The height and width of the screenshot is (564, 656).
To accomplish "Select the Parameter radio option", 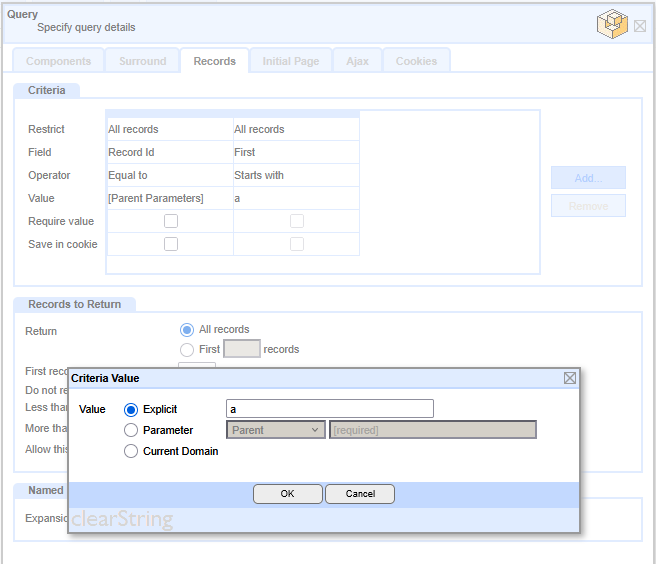I will (131, 430).
